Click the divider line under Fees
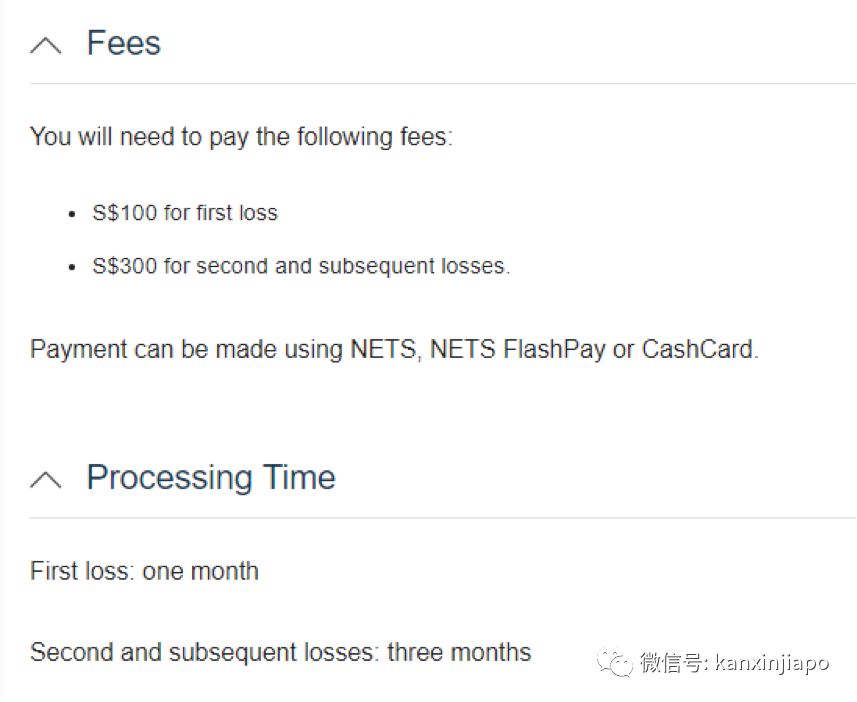Image resolution: width=857 pixels, height=702 pixels. point(442,84)
